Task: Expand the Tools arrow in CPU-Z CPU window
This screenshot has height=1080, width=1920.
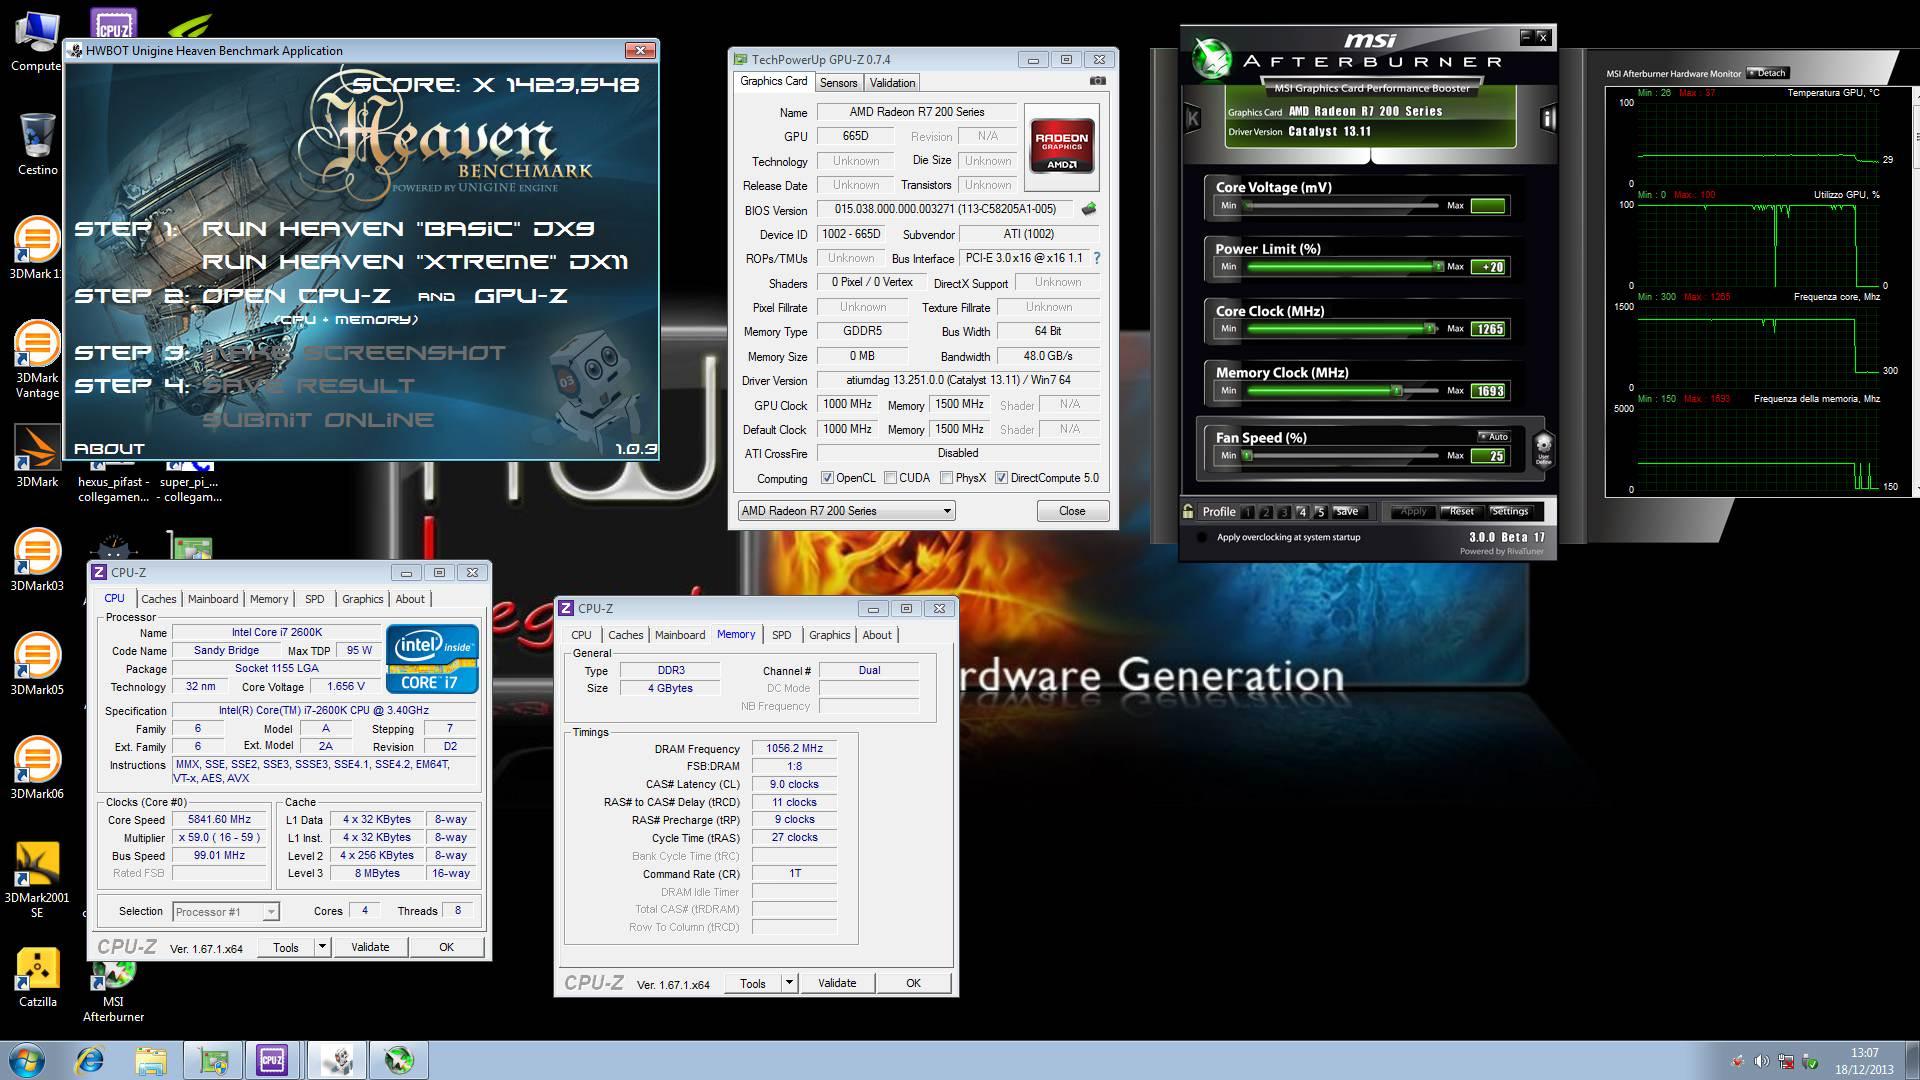Action: click(x=322, y=947)
